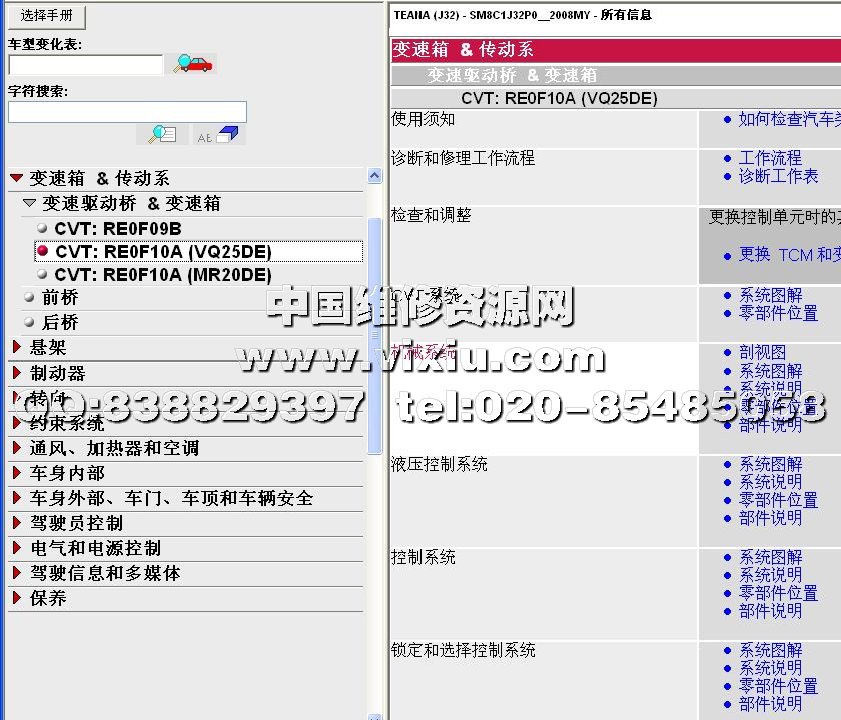Click the tree scrollbar up arrow

375,175
